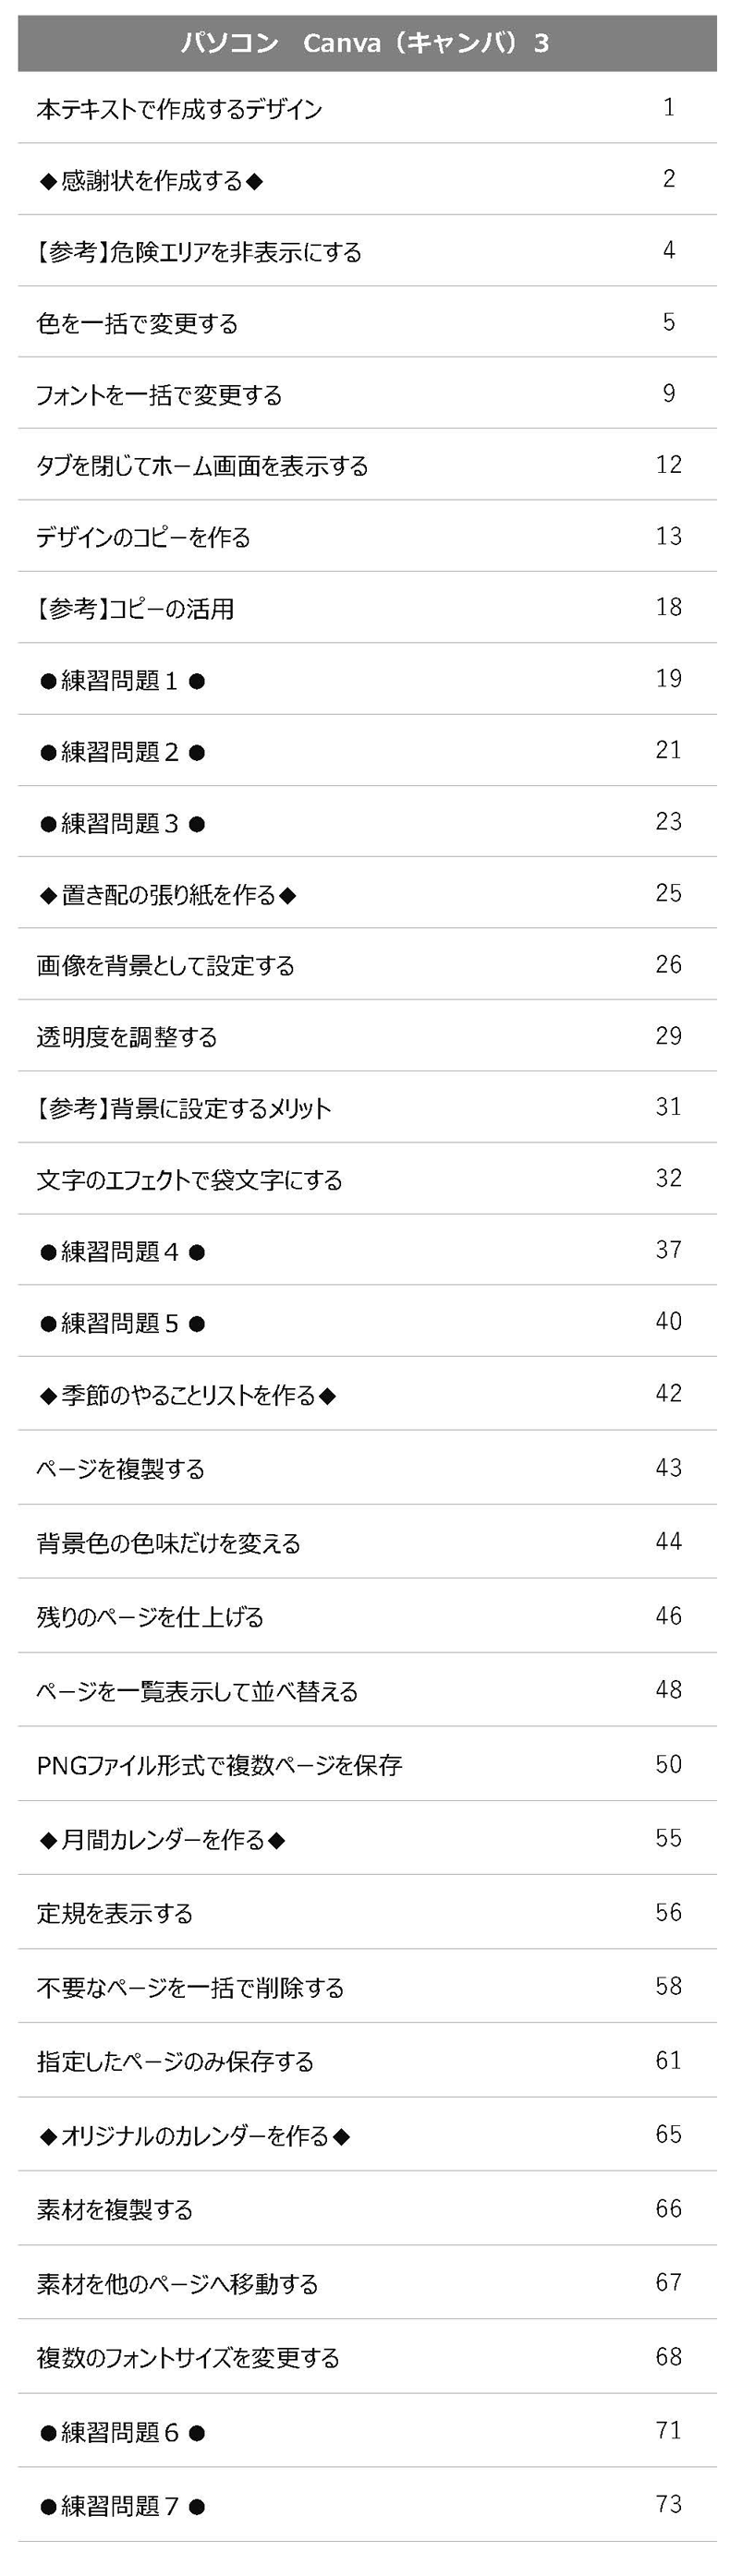Go to '色を一括で変更する' entry
730x2576 pixels.
click(x=137, y=324)
